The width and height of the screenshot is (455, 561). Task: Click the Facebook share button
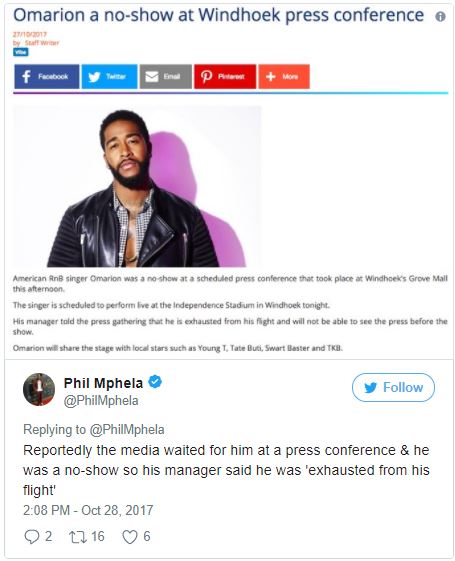[47, 77]
